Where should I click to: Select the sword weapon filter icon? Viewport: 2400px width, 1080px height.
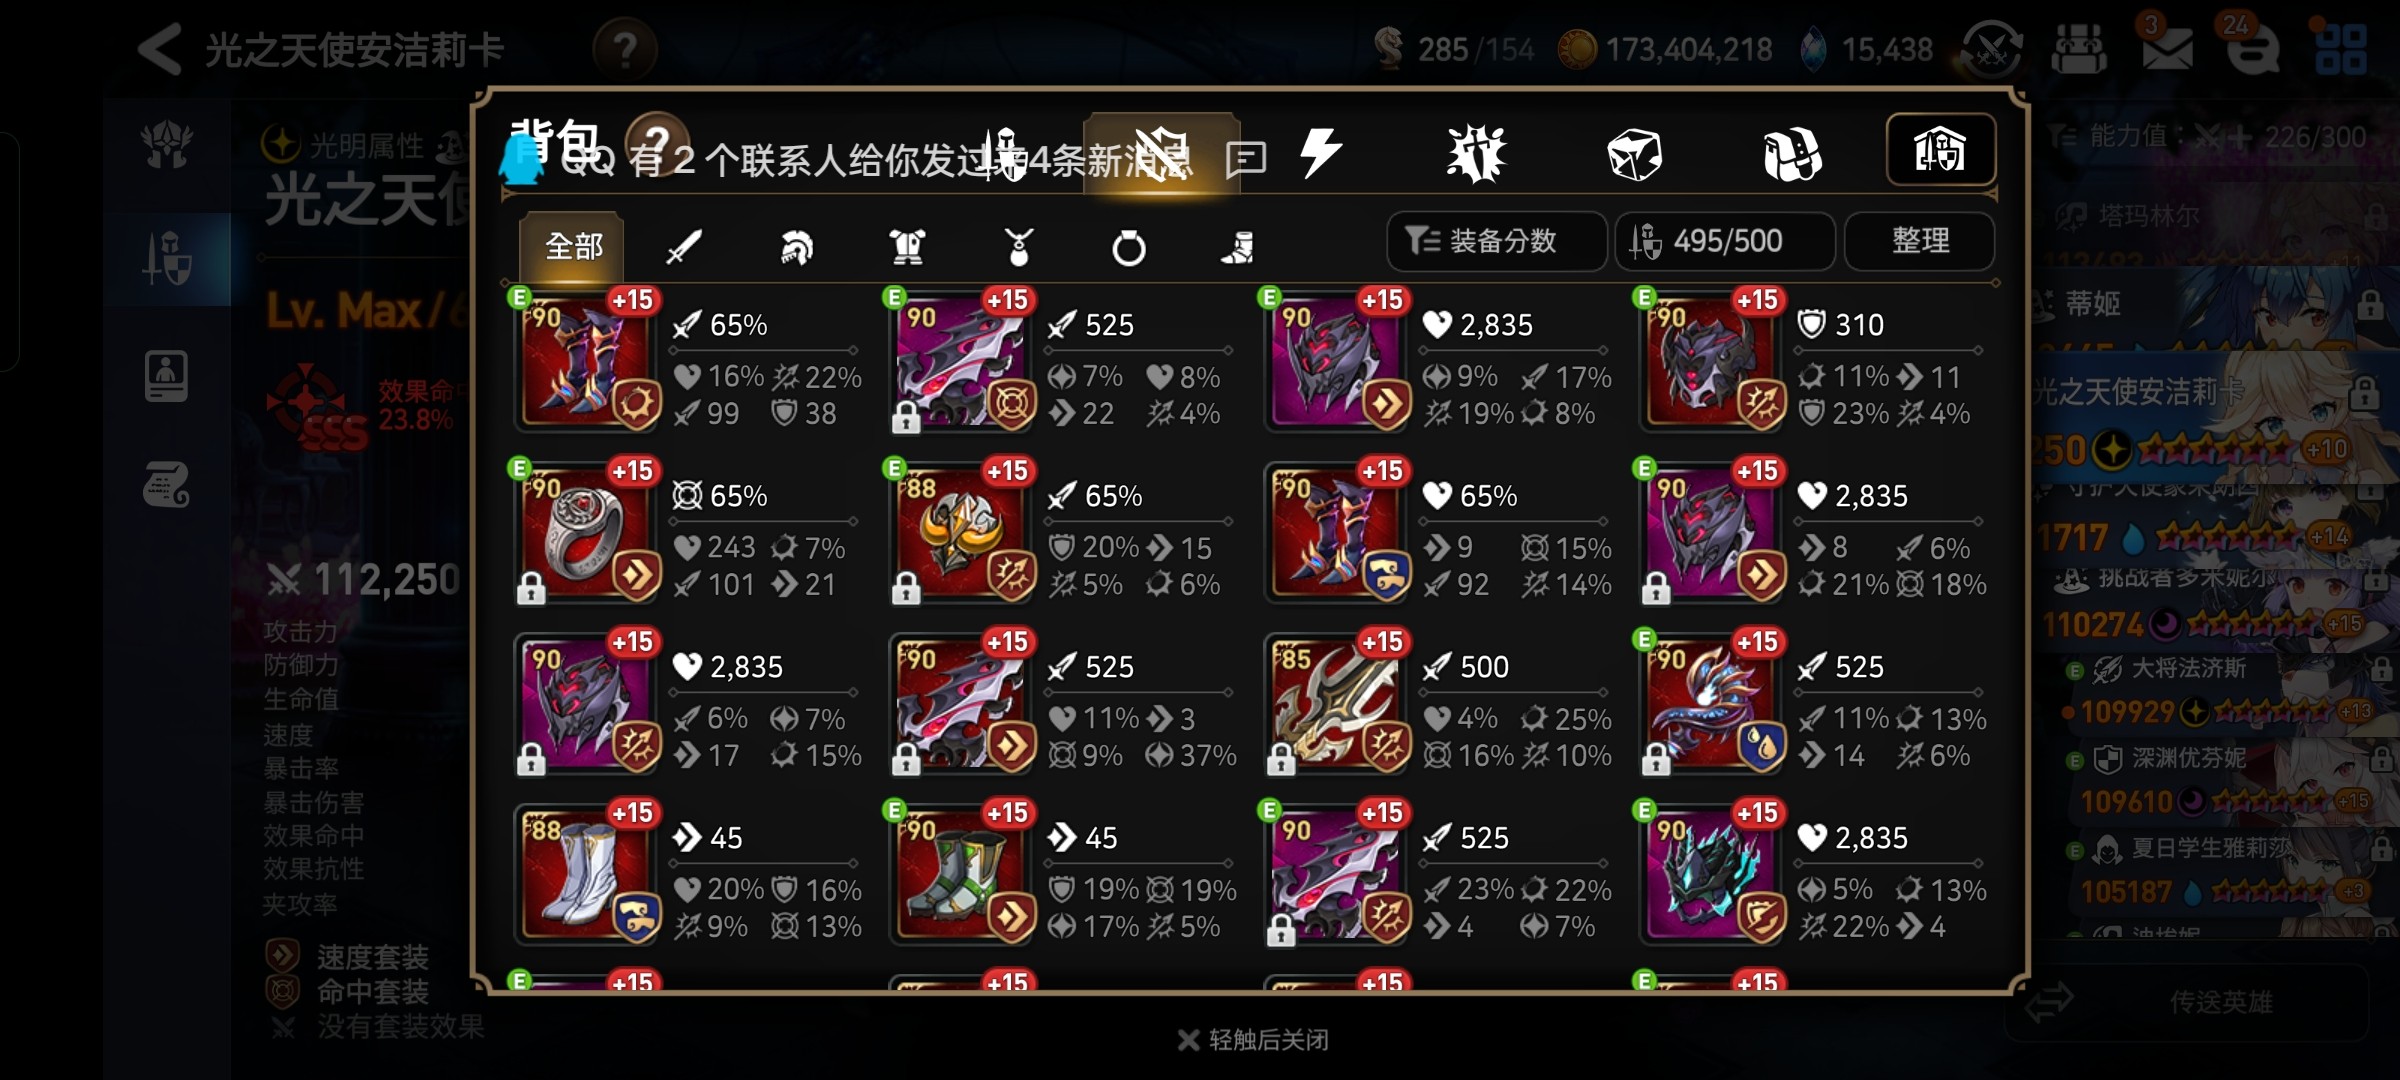[x=684, y=246]
